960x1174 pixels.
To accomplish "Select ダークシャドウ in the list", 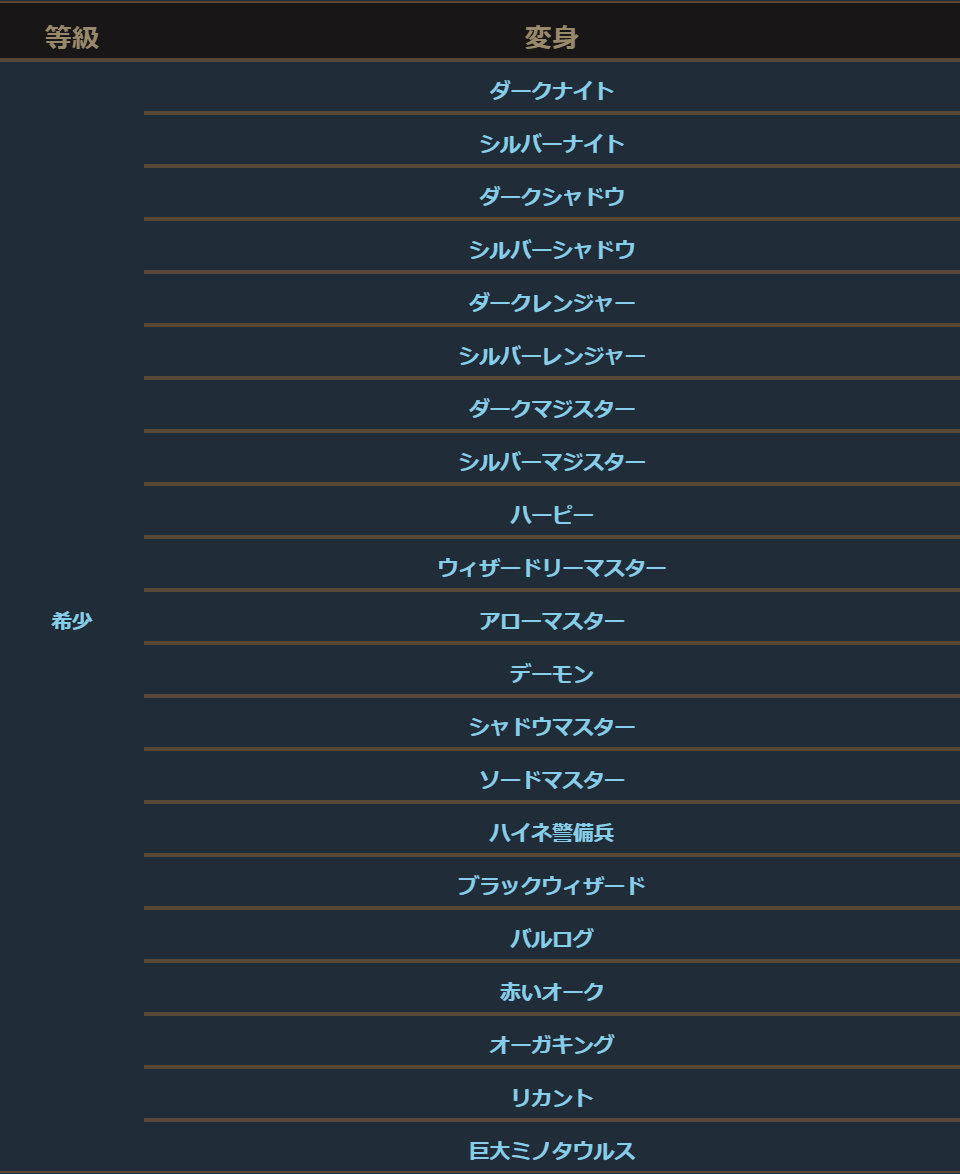I will tap(551, 197).
